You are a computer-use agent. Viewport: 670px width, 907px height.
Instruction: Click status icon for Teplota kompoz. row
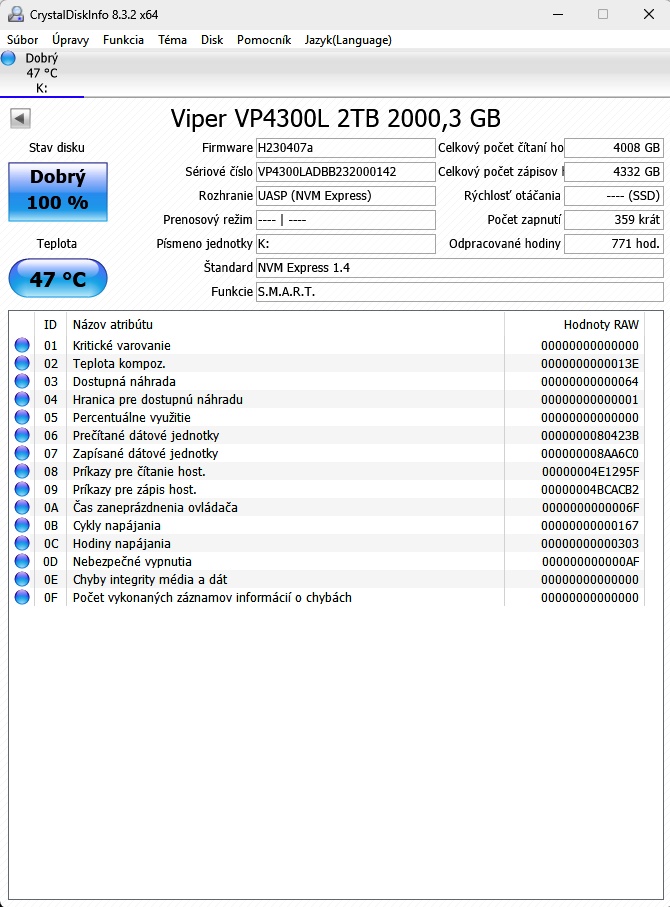[22, 363]
